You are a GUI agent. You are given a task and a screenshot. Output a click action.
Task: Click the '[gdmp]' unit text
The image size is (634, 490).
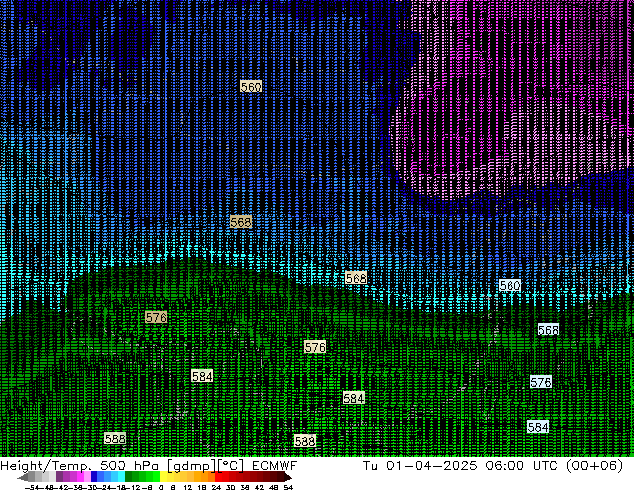click(x=192, y=466)
